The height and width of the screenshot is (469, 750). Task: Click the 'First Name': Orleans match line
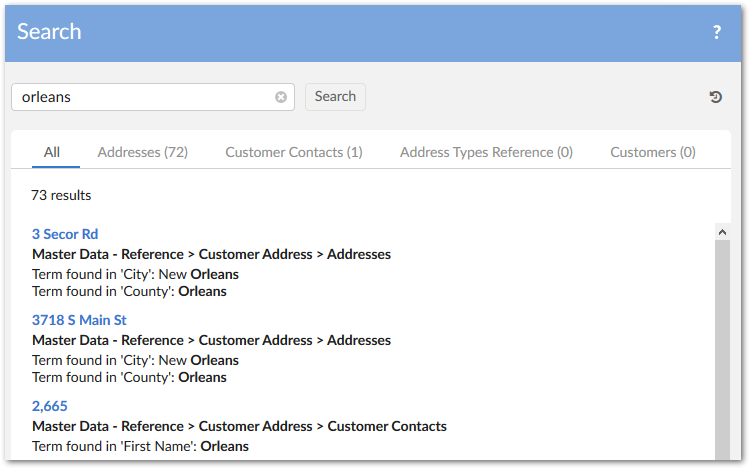(x=140, y=446)
